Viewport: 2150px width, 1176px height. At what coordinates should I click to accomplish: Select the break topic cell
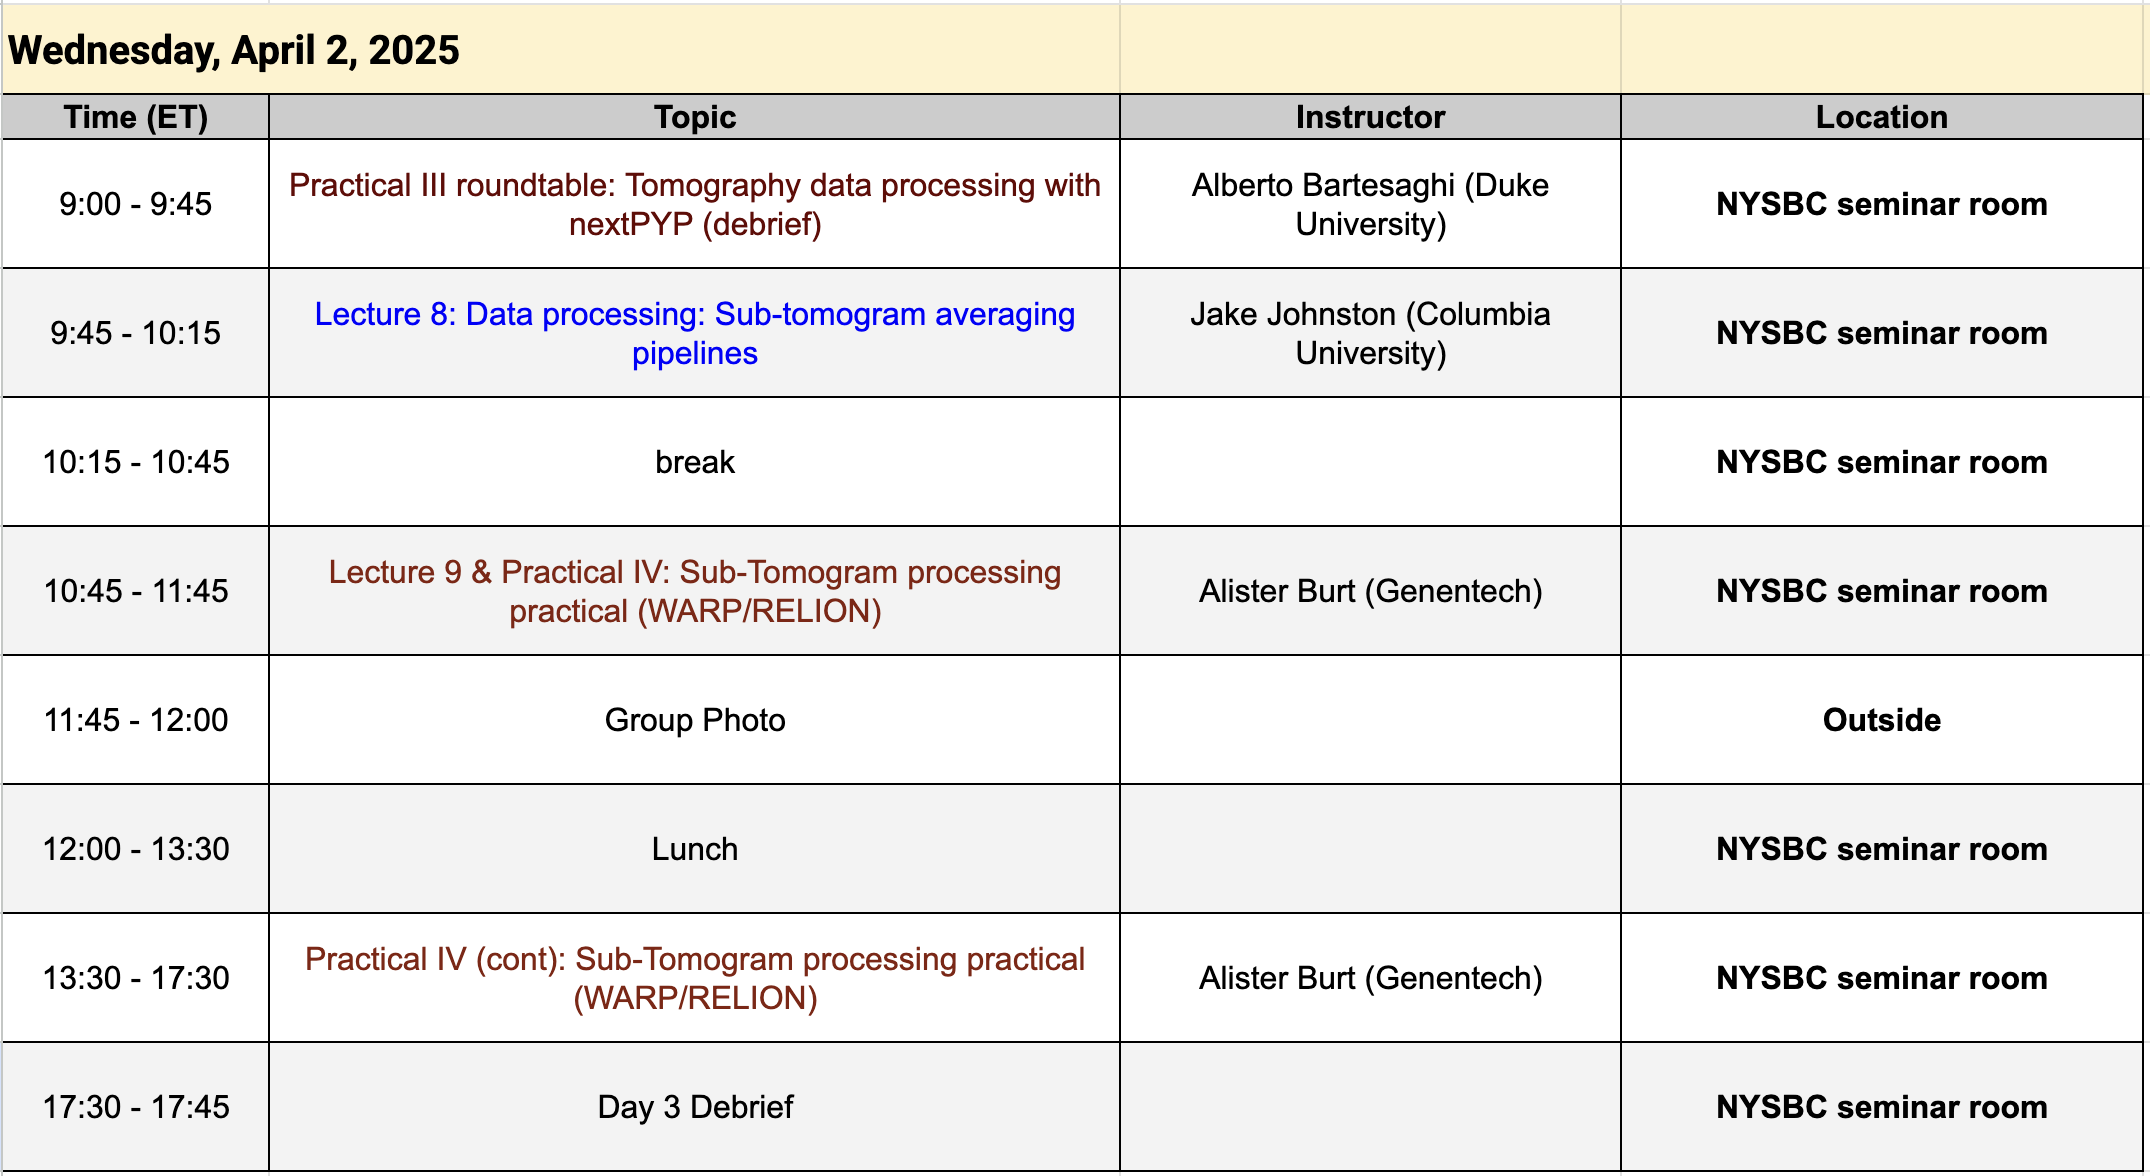click(x=695, y=462)
